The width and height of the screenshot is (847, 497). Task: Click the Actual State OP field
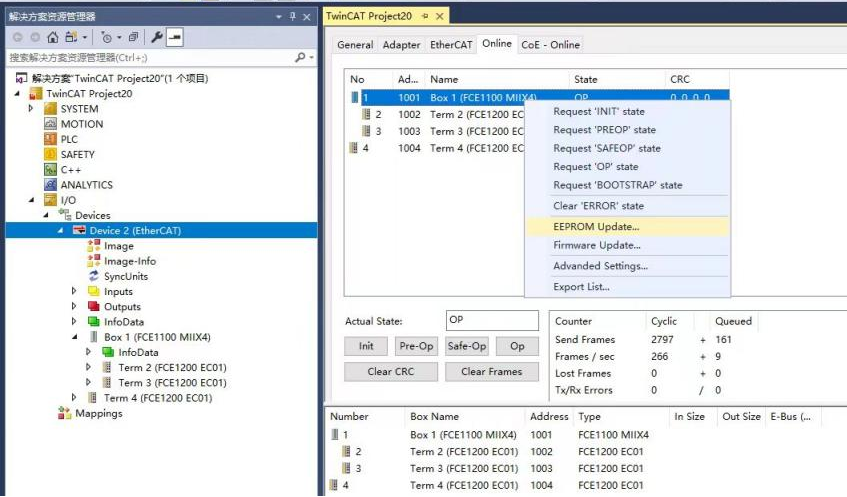click(492, 320)
